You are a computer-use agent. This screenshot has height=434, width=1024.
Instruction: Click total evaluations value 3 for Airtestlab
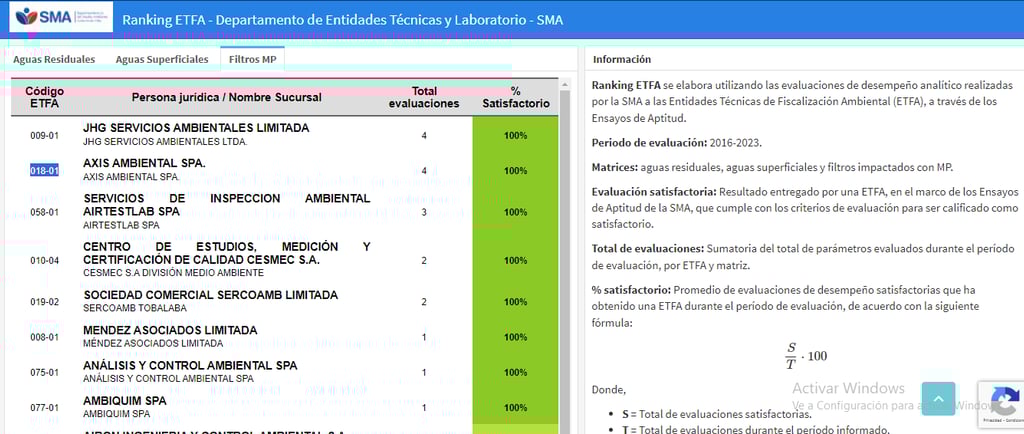(424, 212)
